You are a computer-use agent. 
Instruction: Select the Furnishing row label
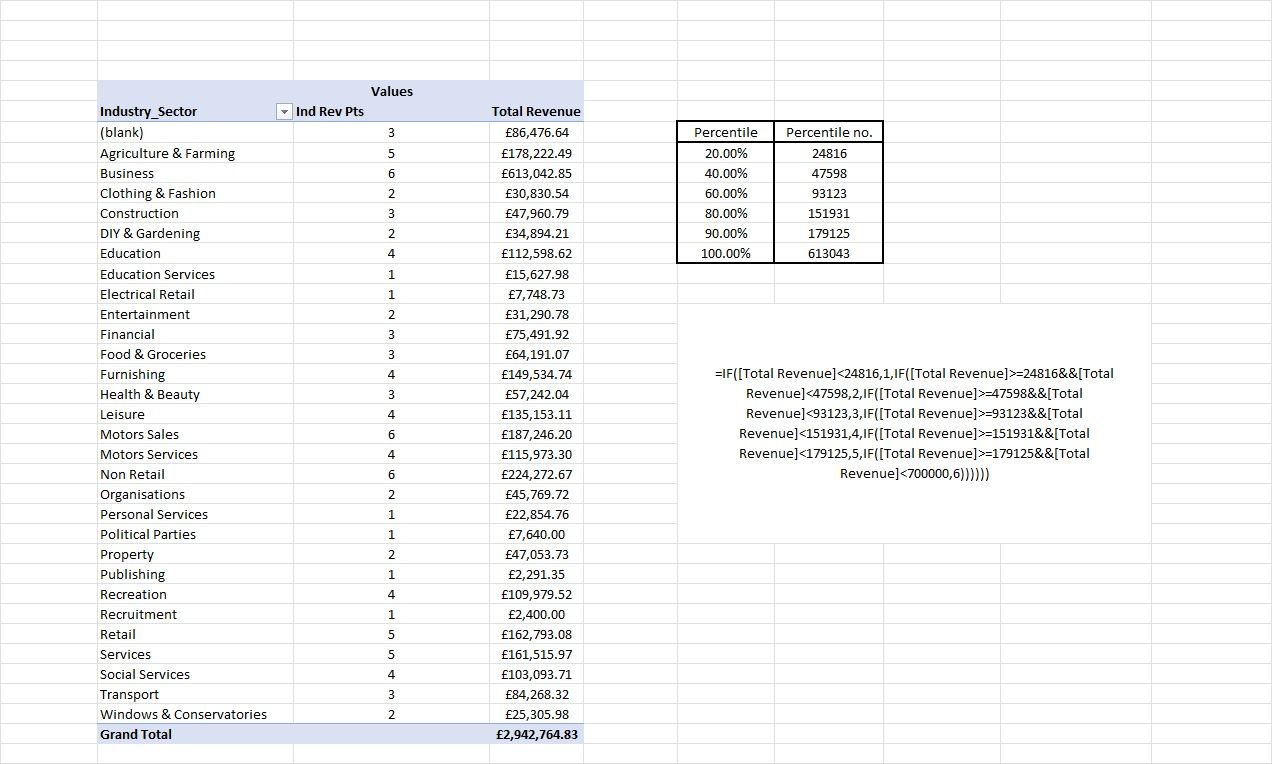pyautogui.click(x=195, y=374)
